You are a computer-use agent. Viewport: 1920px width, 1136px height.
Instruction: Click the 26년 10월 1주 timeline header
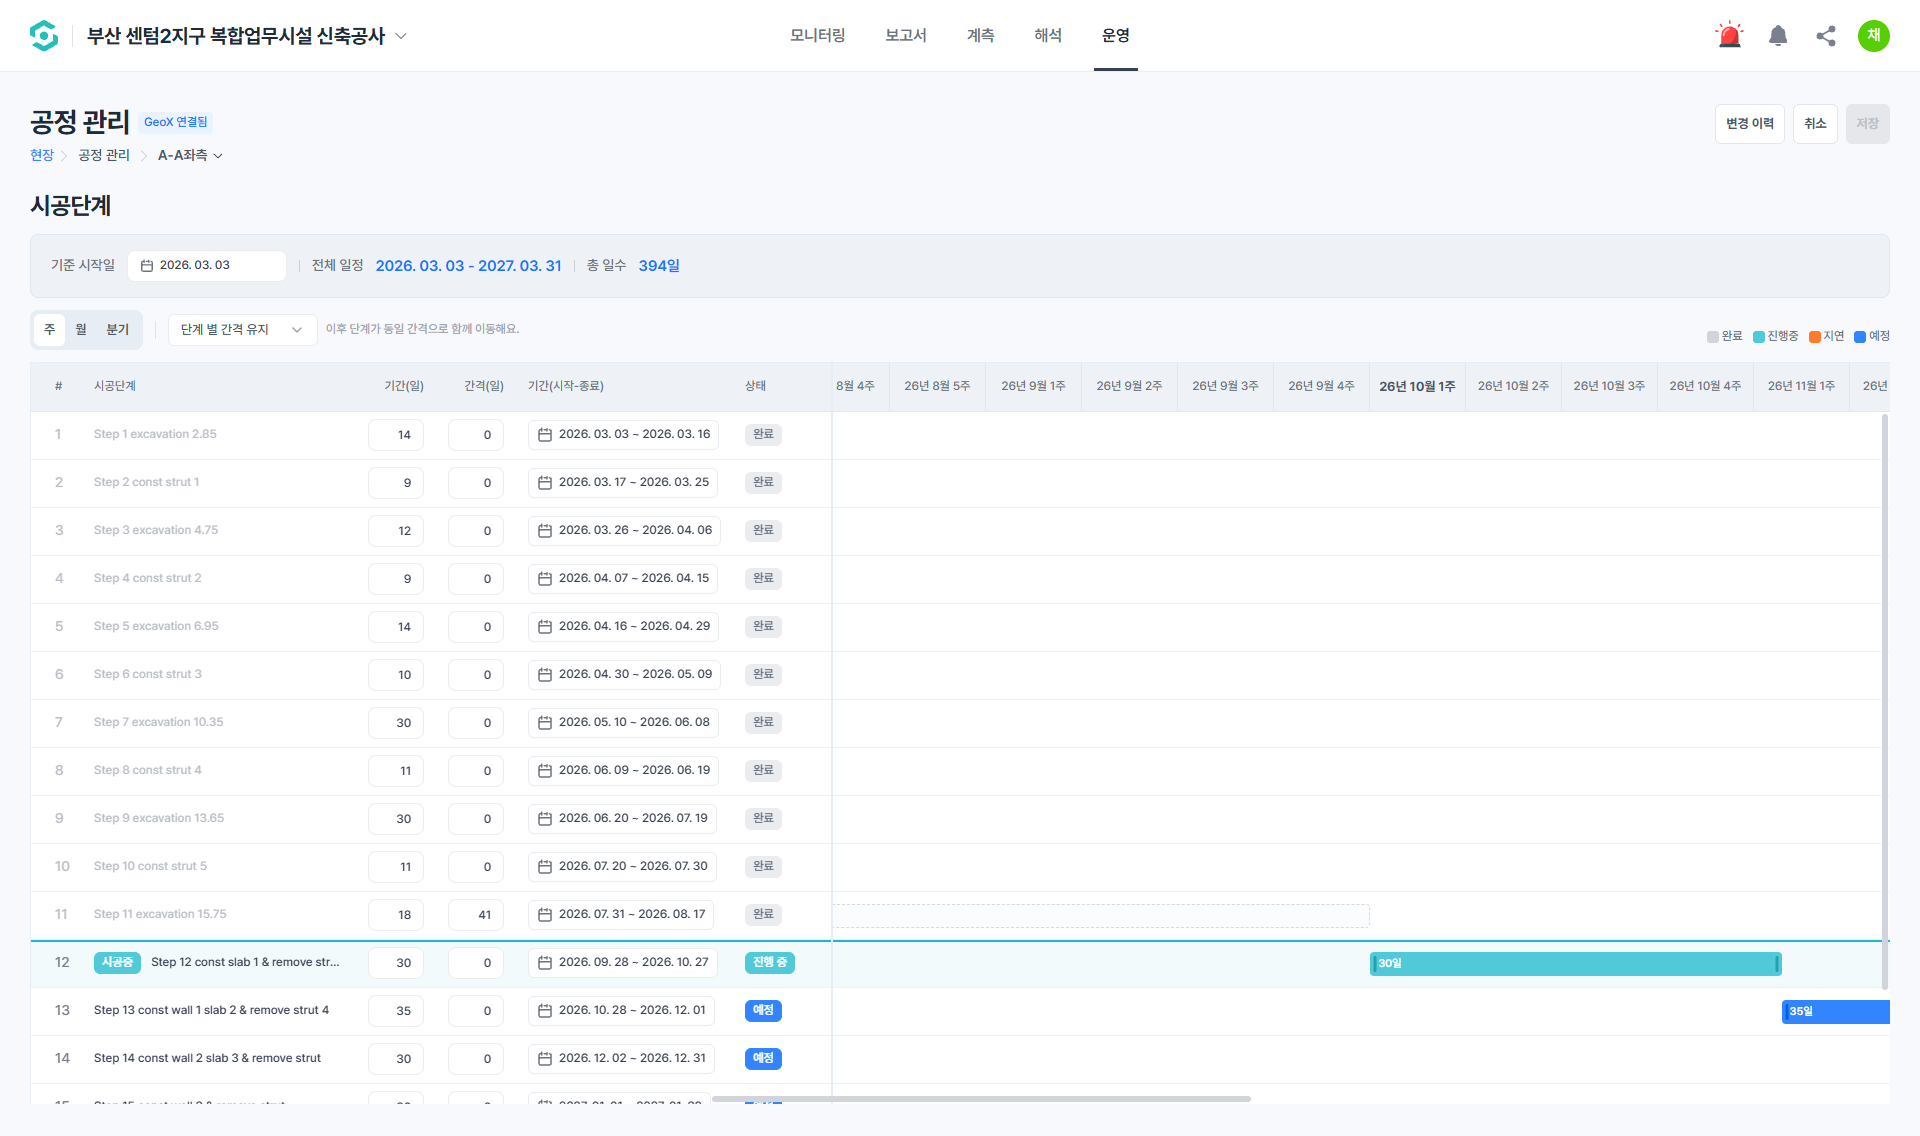tap(1417, 387)
